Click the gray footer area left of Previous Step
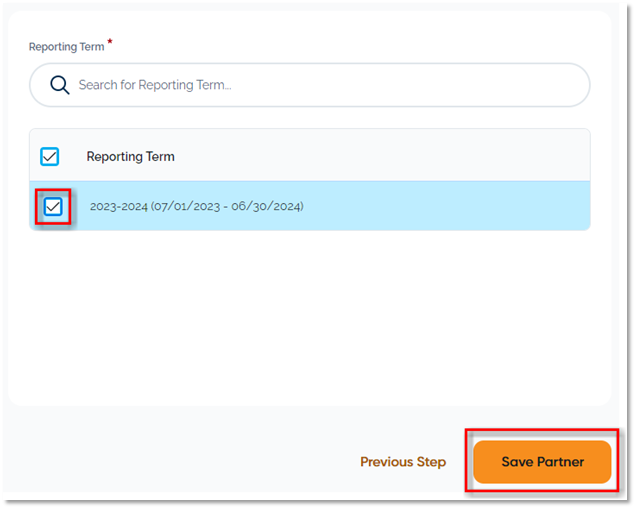This screenshot has width=636, height=509. click(180, 462)
